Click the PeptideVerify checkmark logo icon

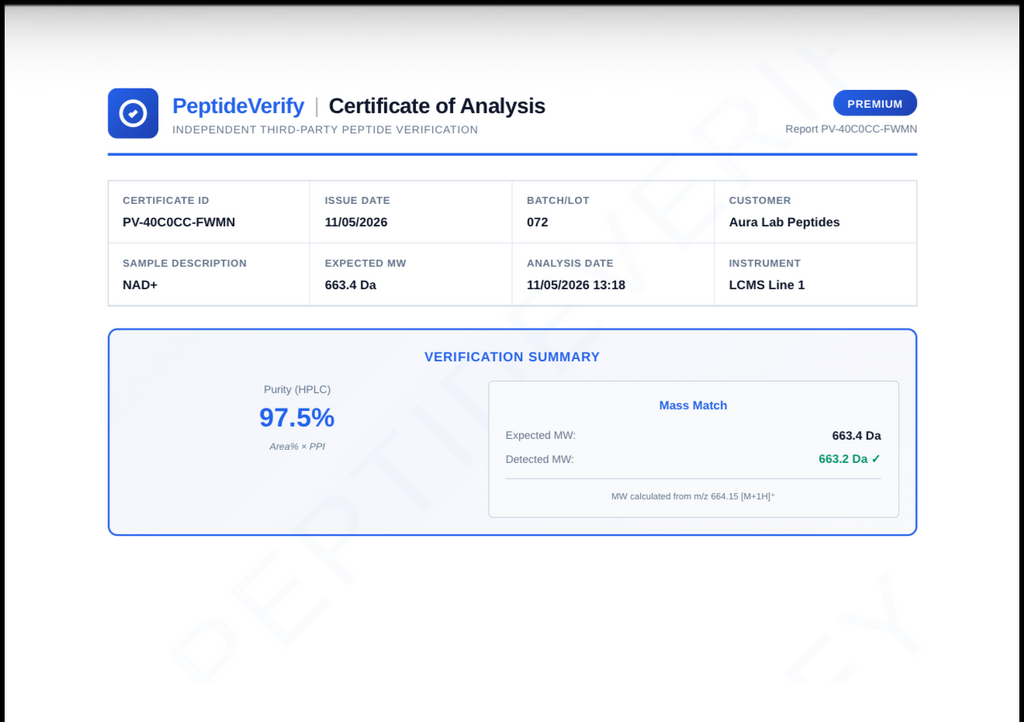coord(133,113)
